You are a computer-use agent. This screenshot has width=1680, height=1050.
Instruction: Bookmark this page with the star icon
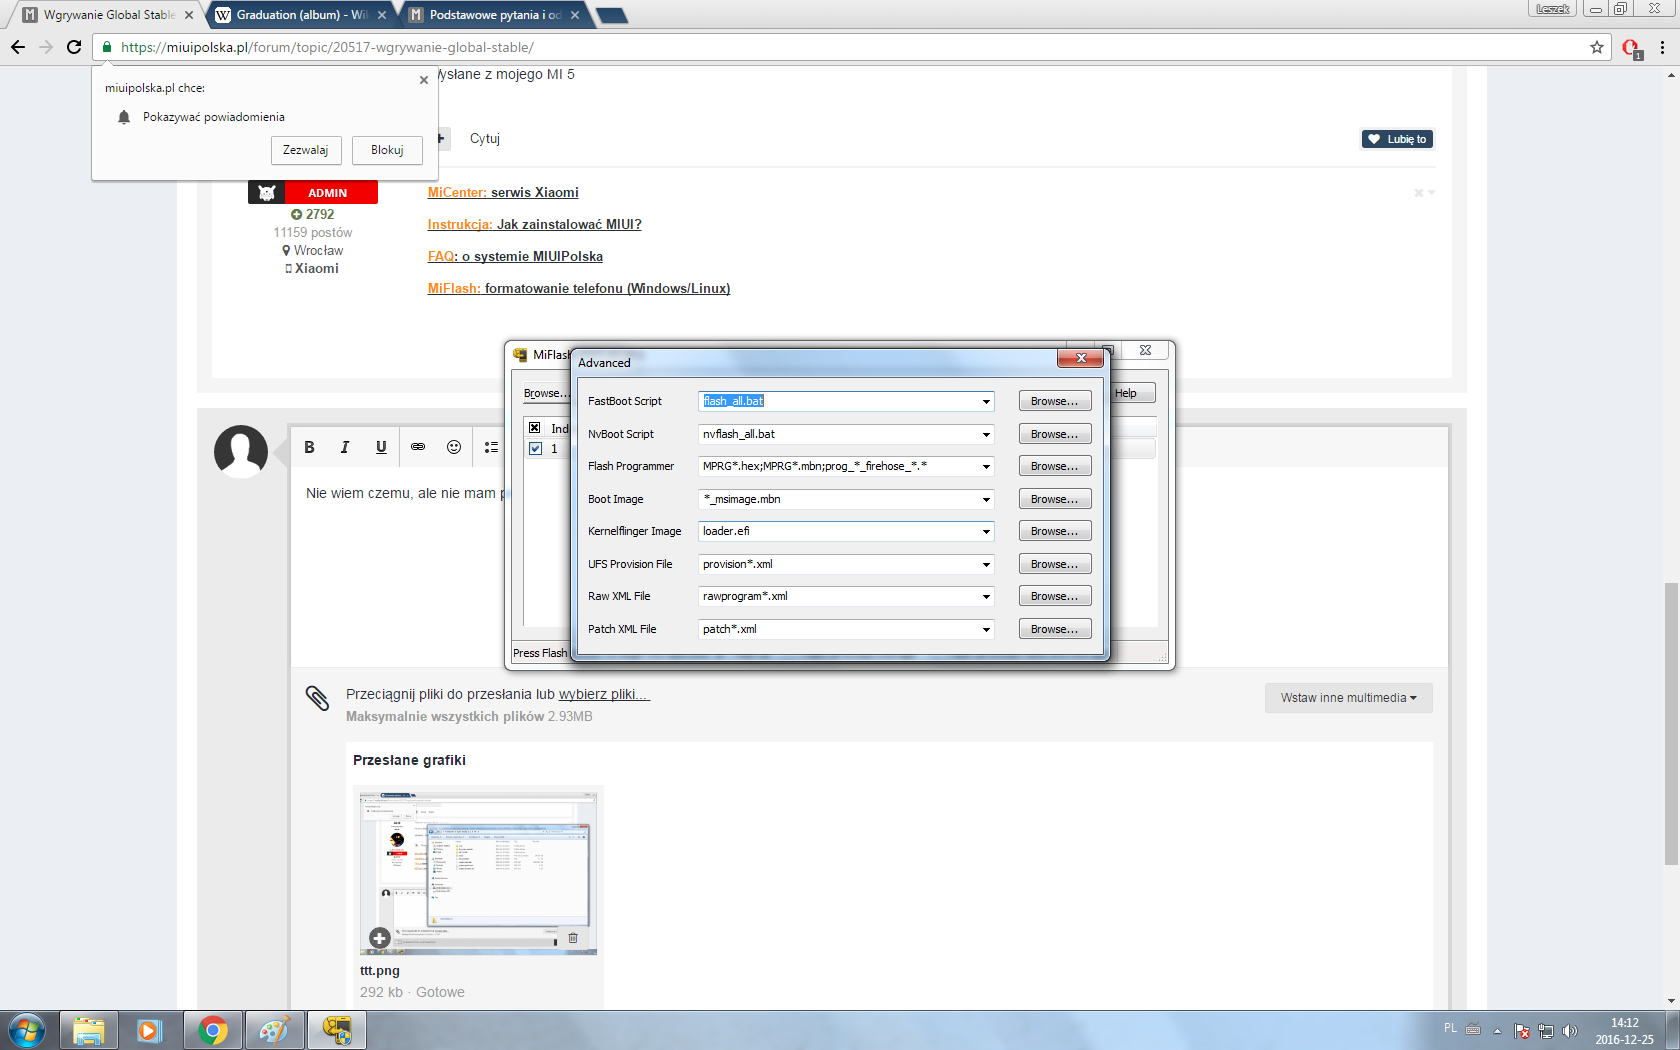1597,47
